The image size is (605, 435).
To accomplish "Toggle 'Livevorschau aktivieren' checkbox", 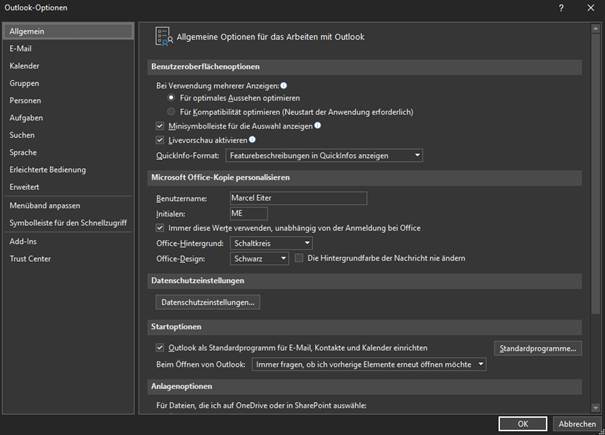I will (160, 140).
